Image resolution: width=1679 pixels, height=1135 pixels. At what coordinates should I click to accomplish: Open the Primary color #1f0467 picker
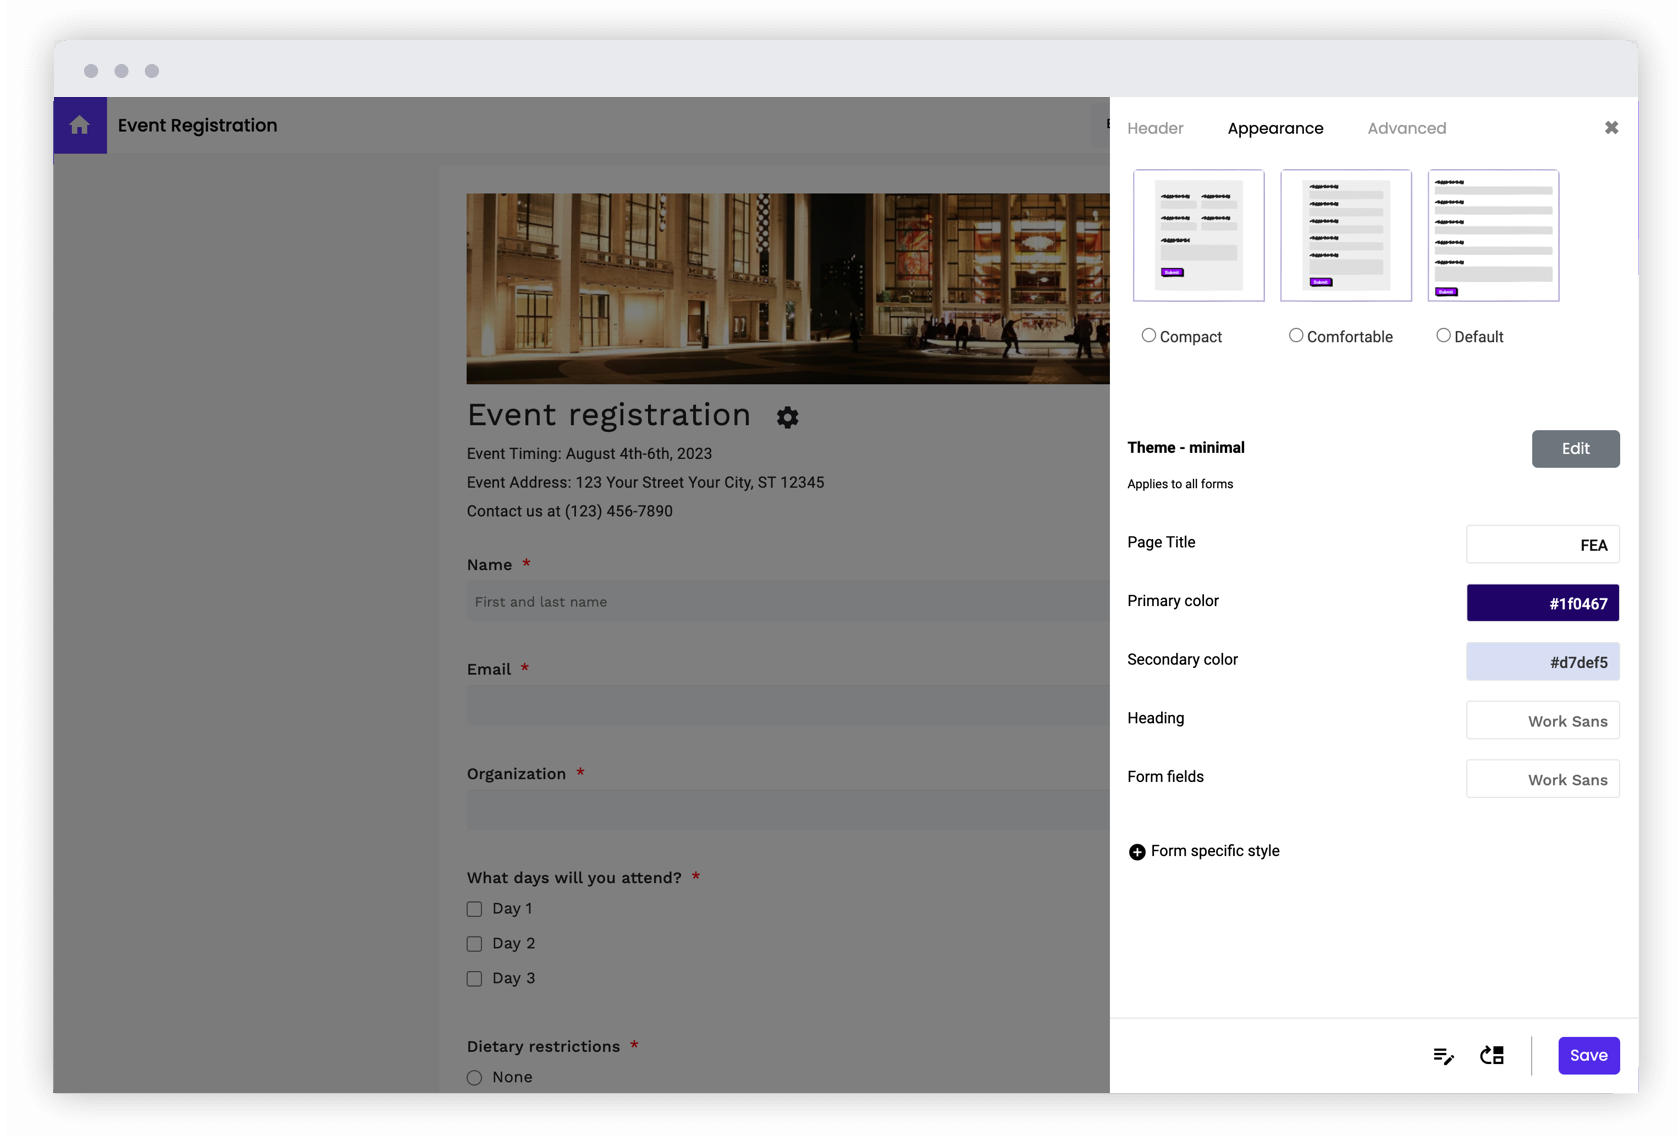(1542, 602)
